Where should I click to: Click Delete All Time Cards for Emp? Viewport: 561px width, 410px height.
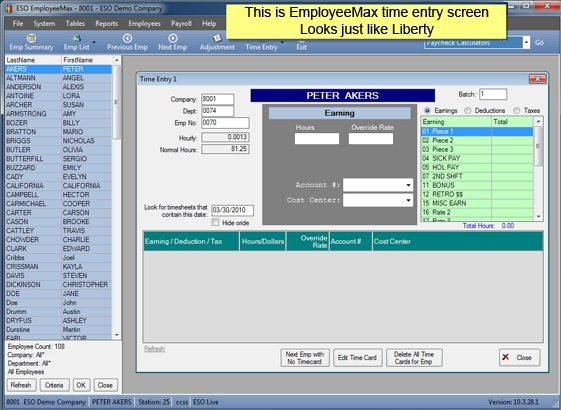tap(414, 358)
